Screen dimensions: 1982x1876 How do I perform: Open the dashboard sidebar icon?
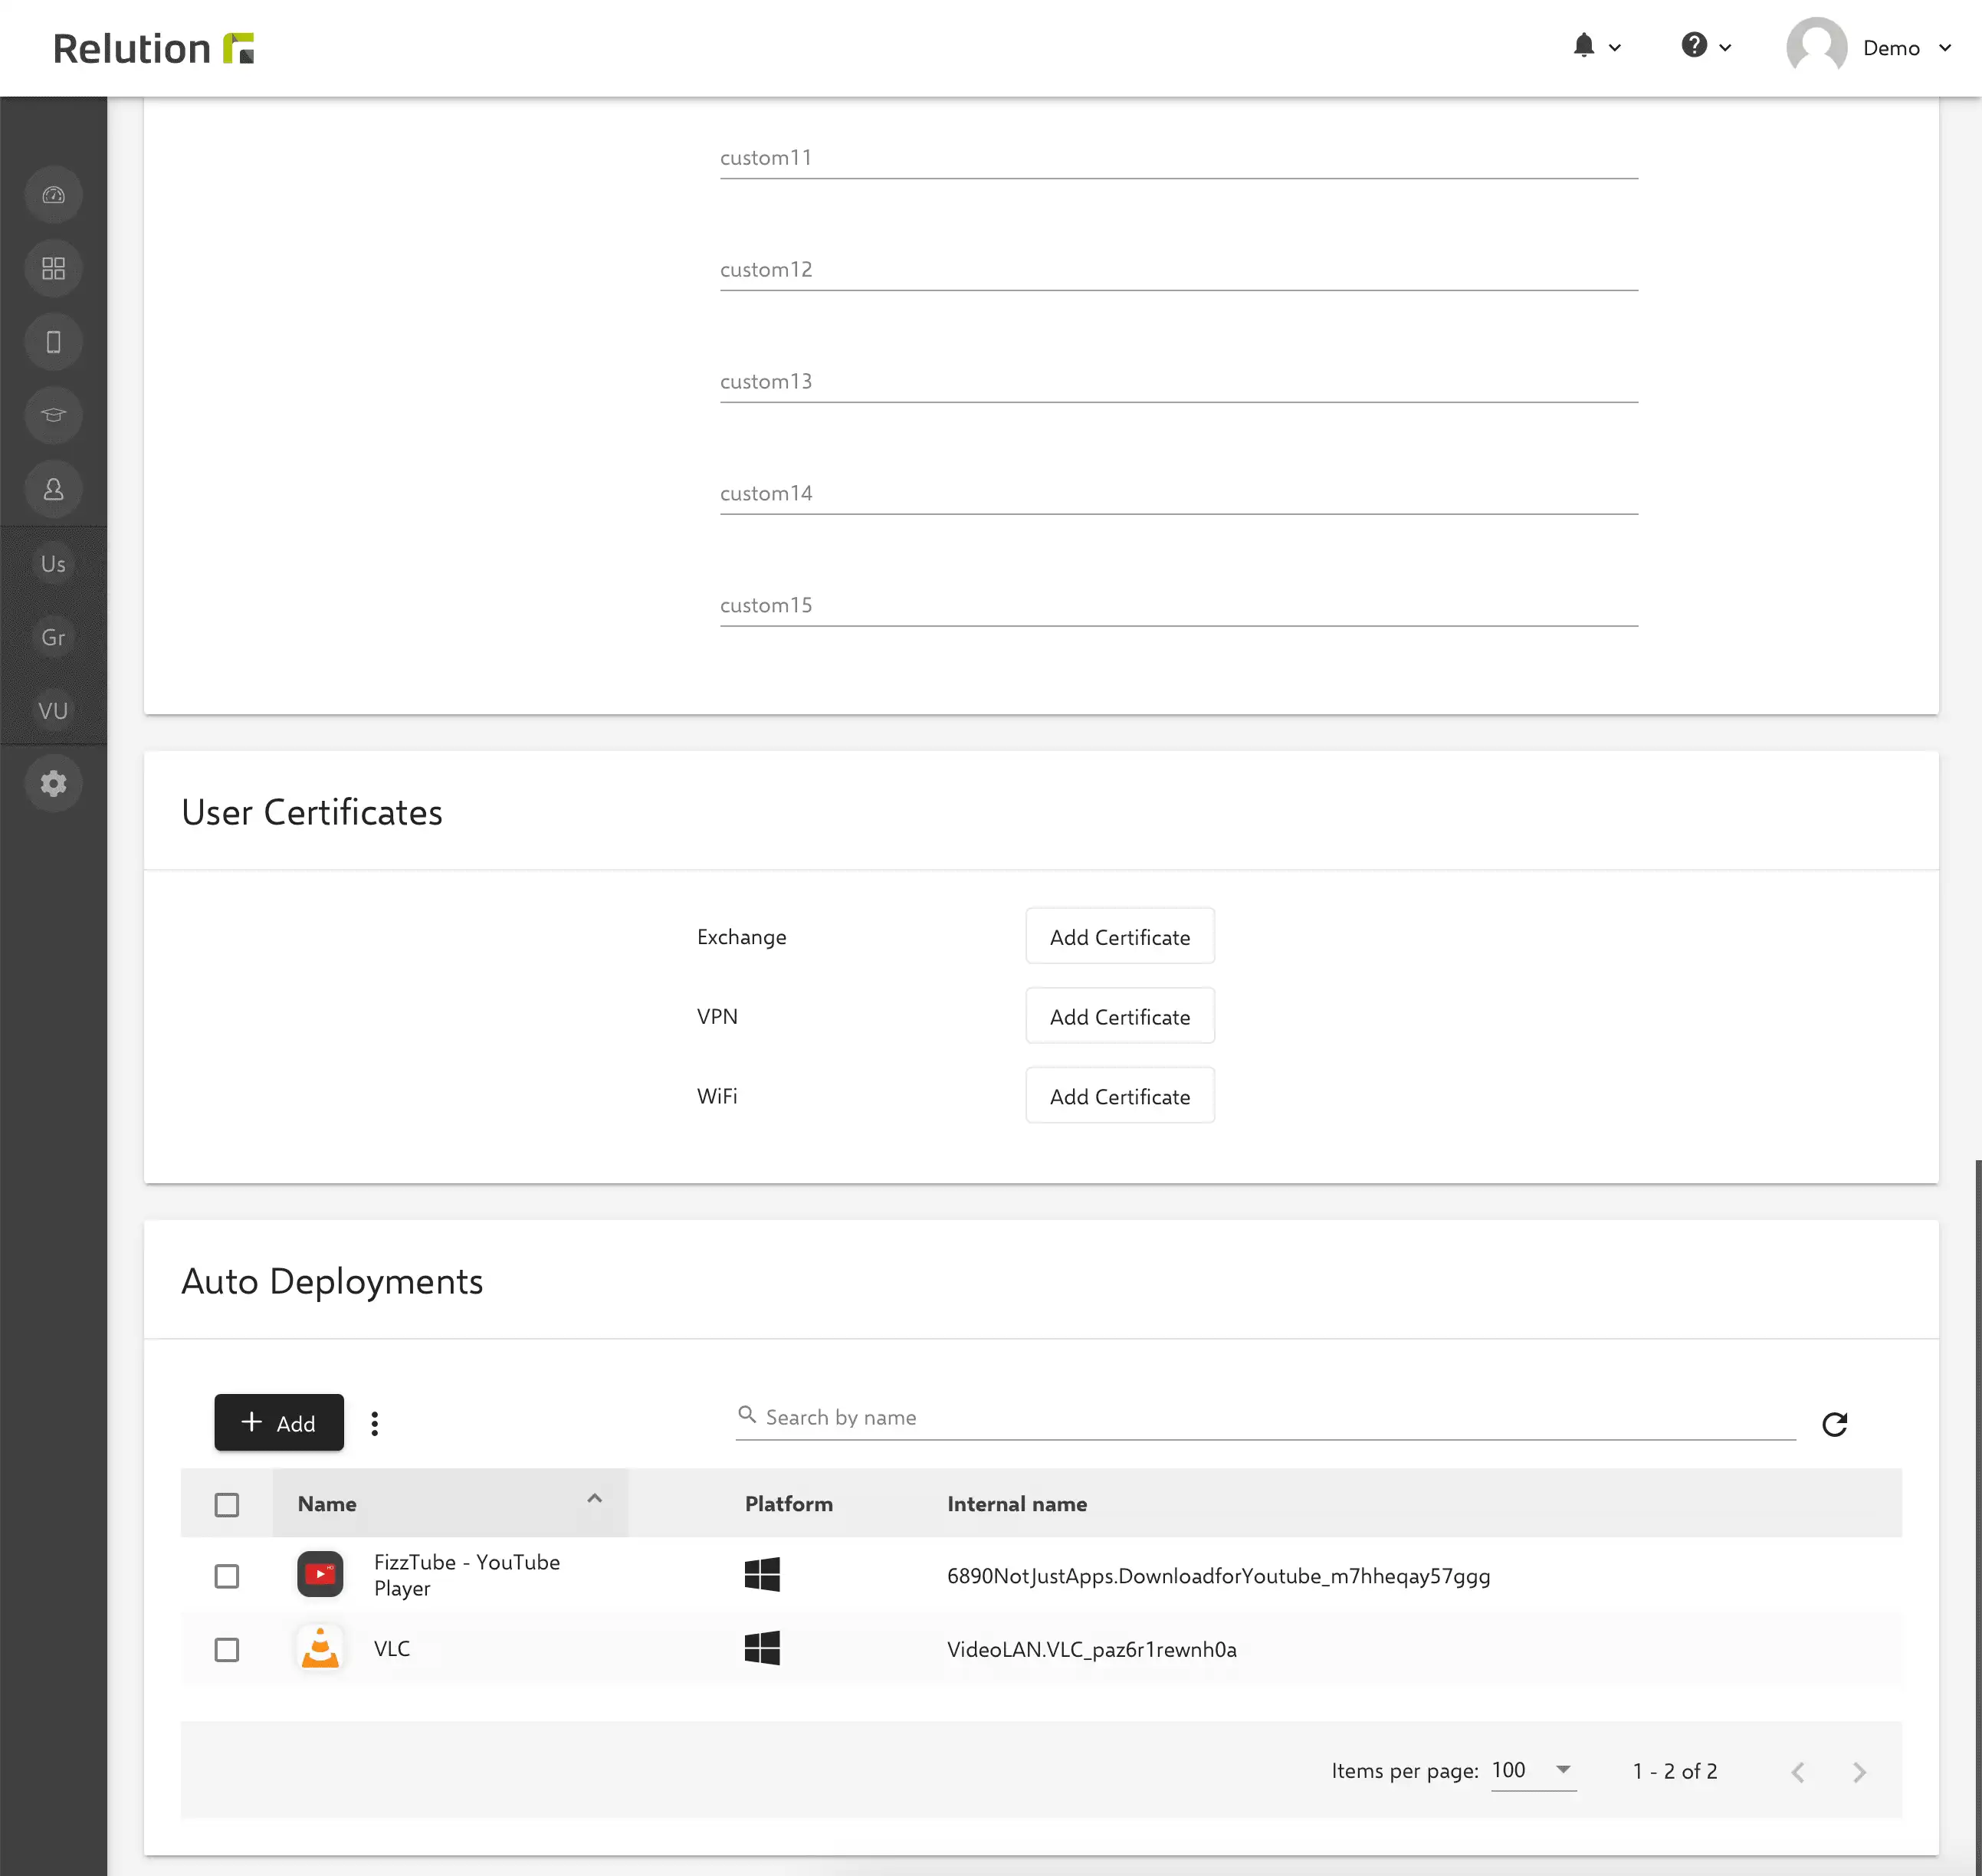pyautogui.click(x=53, y=195)
